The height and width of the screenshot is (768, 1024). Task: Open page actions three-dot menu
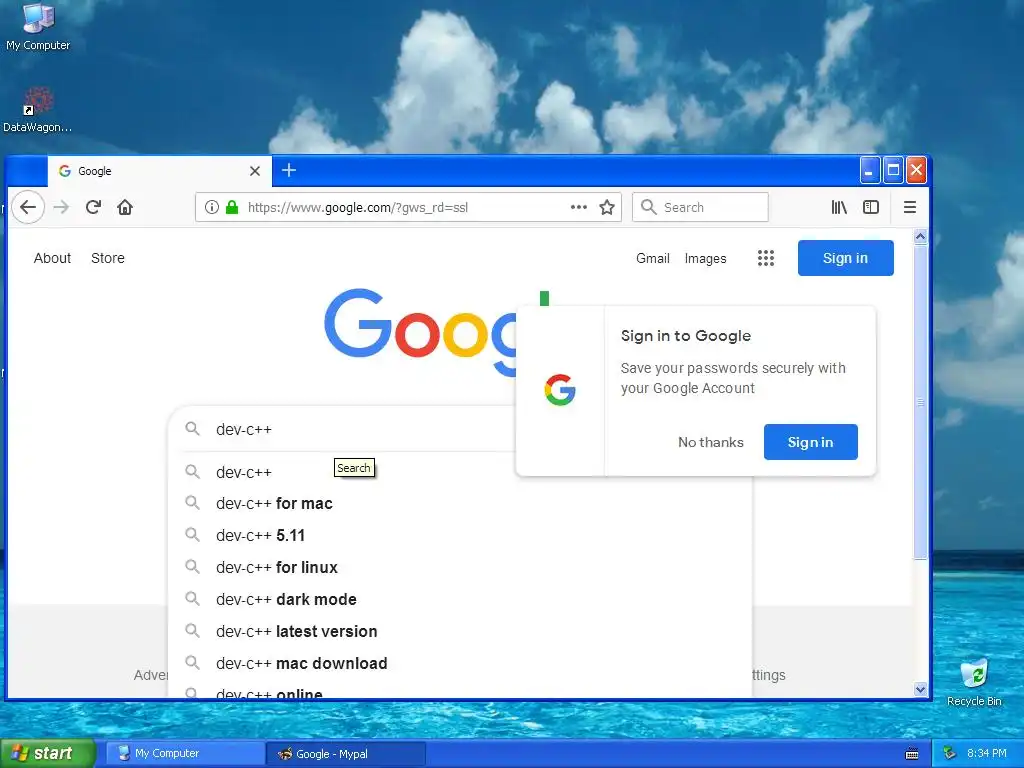[x=579, y=207]
